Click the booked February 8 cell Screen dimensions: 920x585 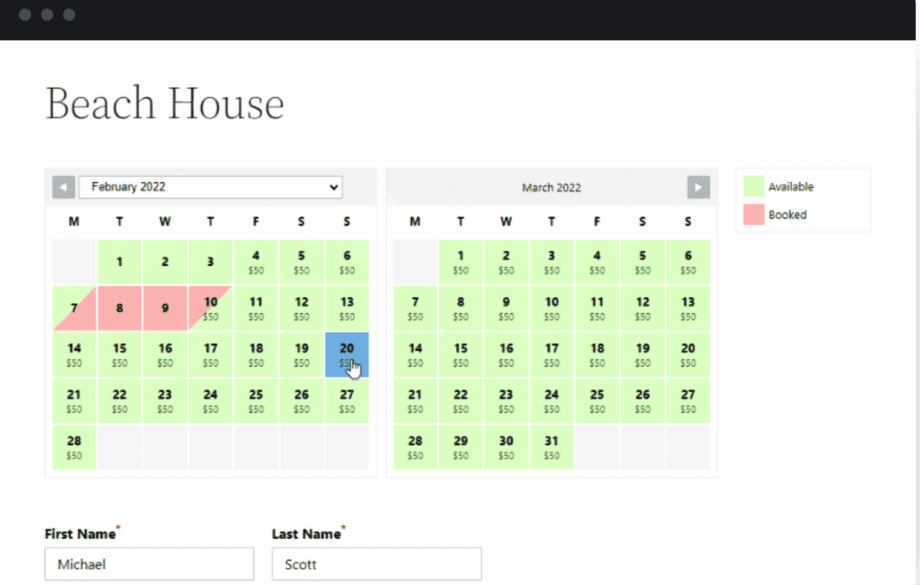click(120, 308)
